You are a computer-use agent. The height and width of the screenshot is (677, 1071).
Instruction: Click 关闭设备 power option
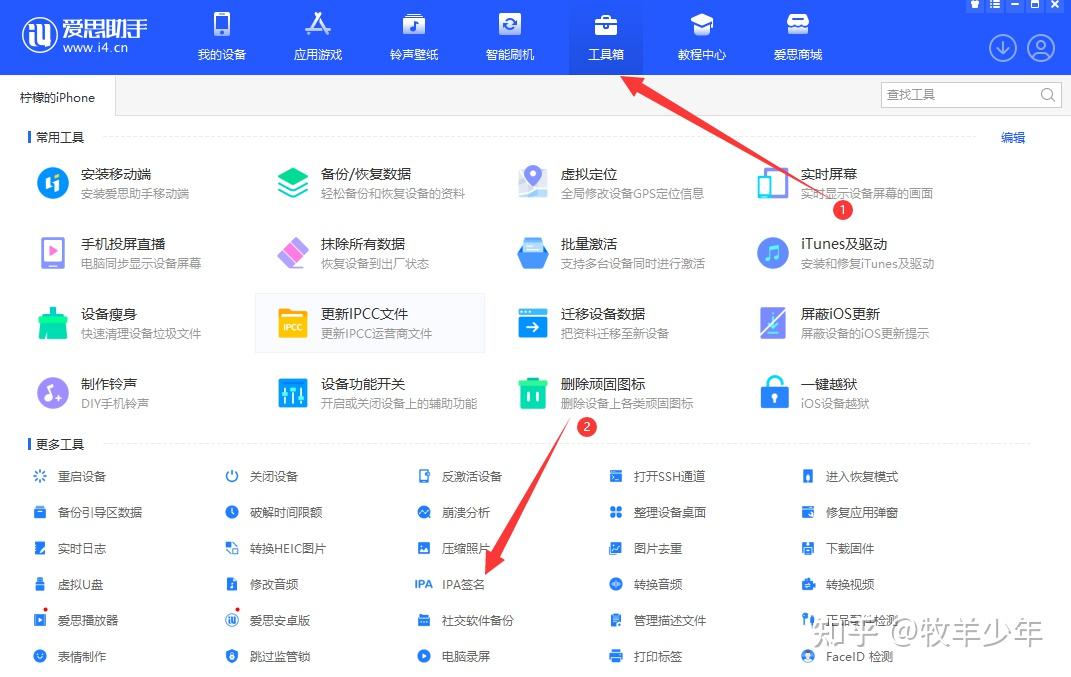point(262,477)
